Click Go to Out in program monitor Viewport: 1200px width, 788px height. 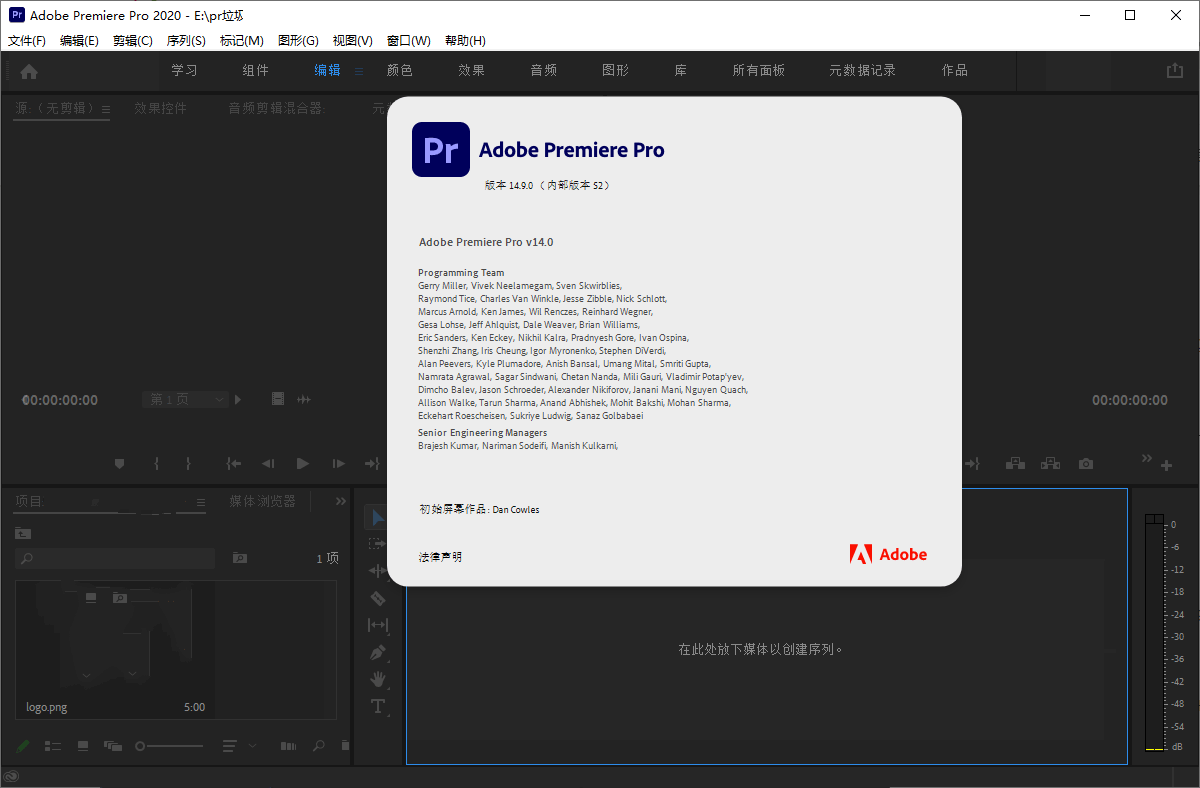pos(972,464)
